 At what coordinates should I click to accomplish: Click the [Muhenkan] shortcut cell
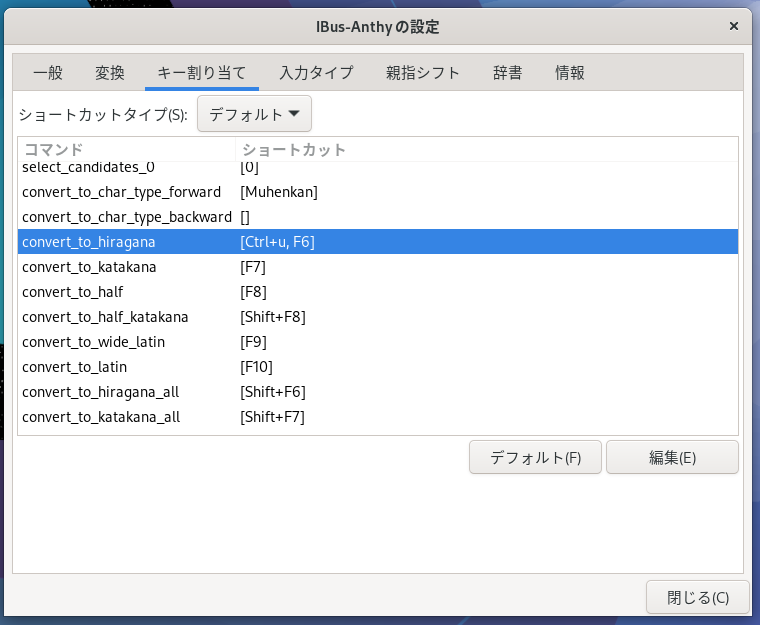click(x=279, y=192)
